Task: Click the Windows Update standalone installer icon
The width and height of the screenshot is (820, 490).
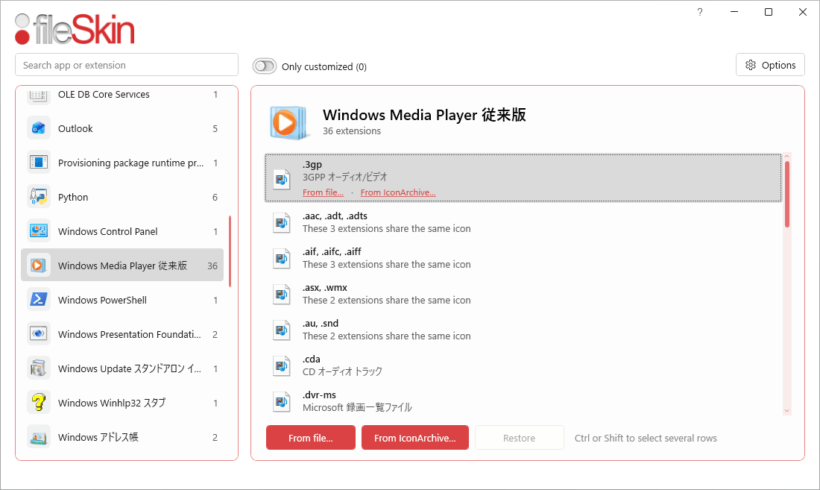Action: point(38,368)
